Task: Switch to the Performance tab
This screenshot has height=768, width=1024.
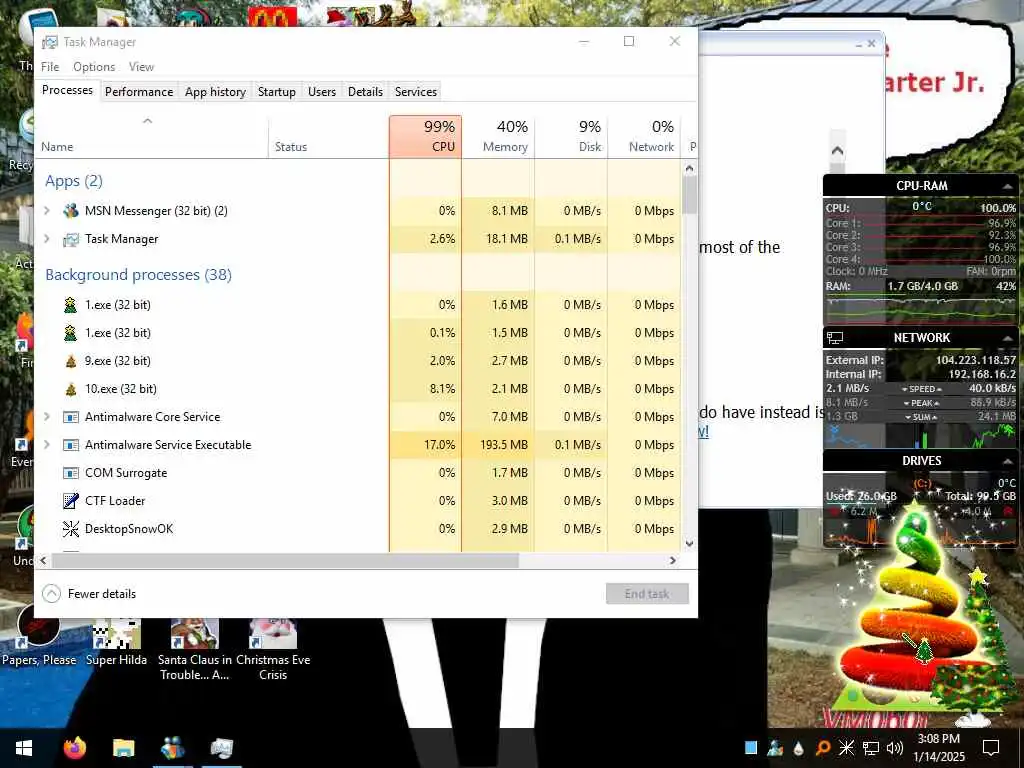Action: tap(139, 92)
